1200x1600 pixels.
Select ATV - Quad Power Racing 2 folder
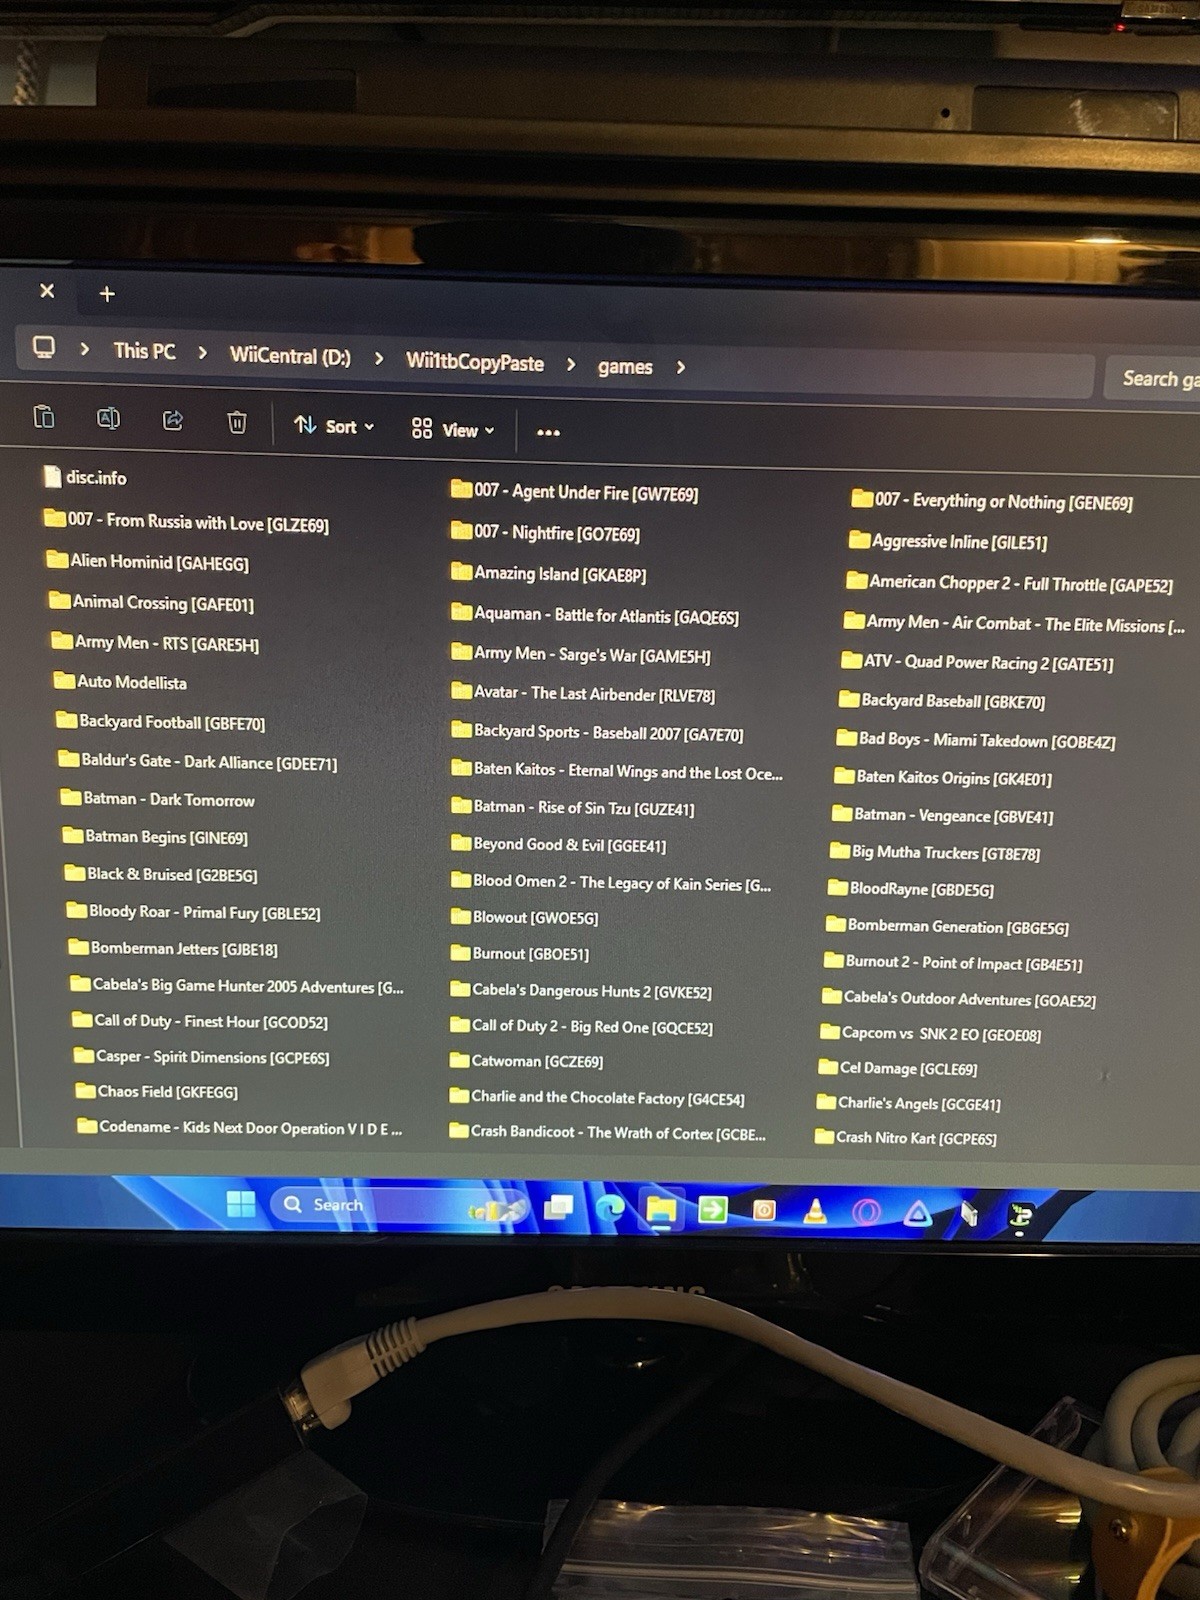[977, 661]
